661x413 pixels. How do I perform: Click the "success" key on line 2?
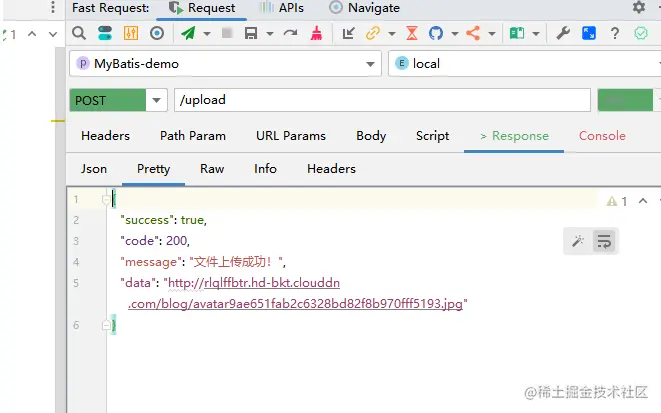pos(147,220)
